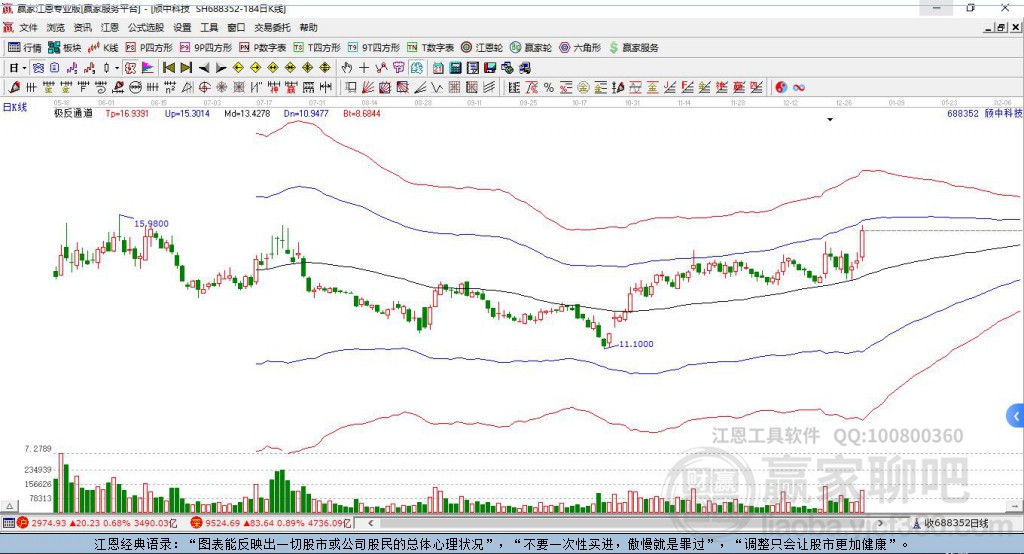Open the 窗口 menu
Image resolution: width=1024 pixels, height=554 pixels.
236,27
